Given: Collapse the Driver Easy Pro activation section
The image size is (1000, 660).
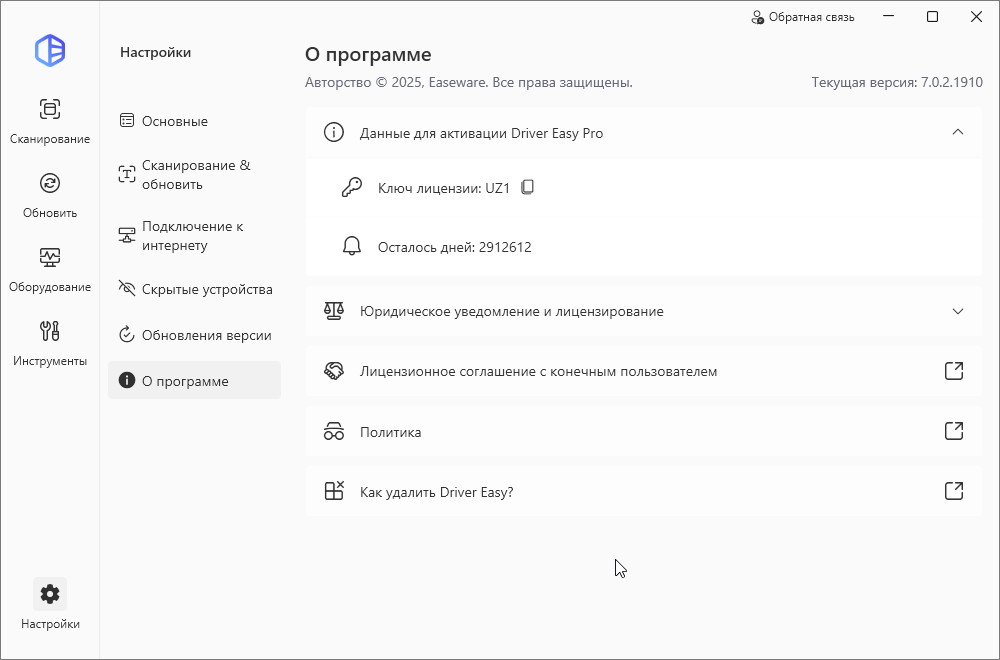Looking at the screenshot, I should [957, 132].
